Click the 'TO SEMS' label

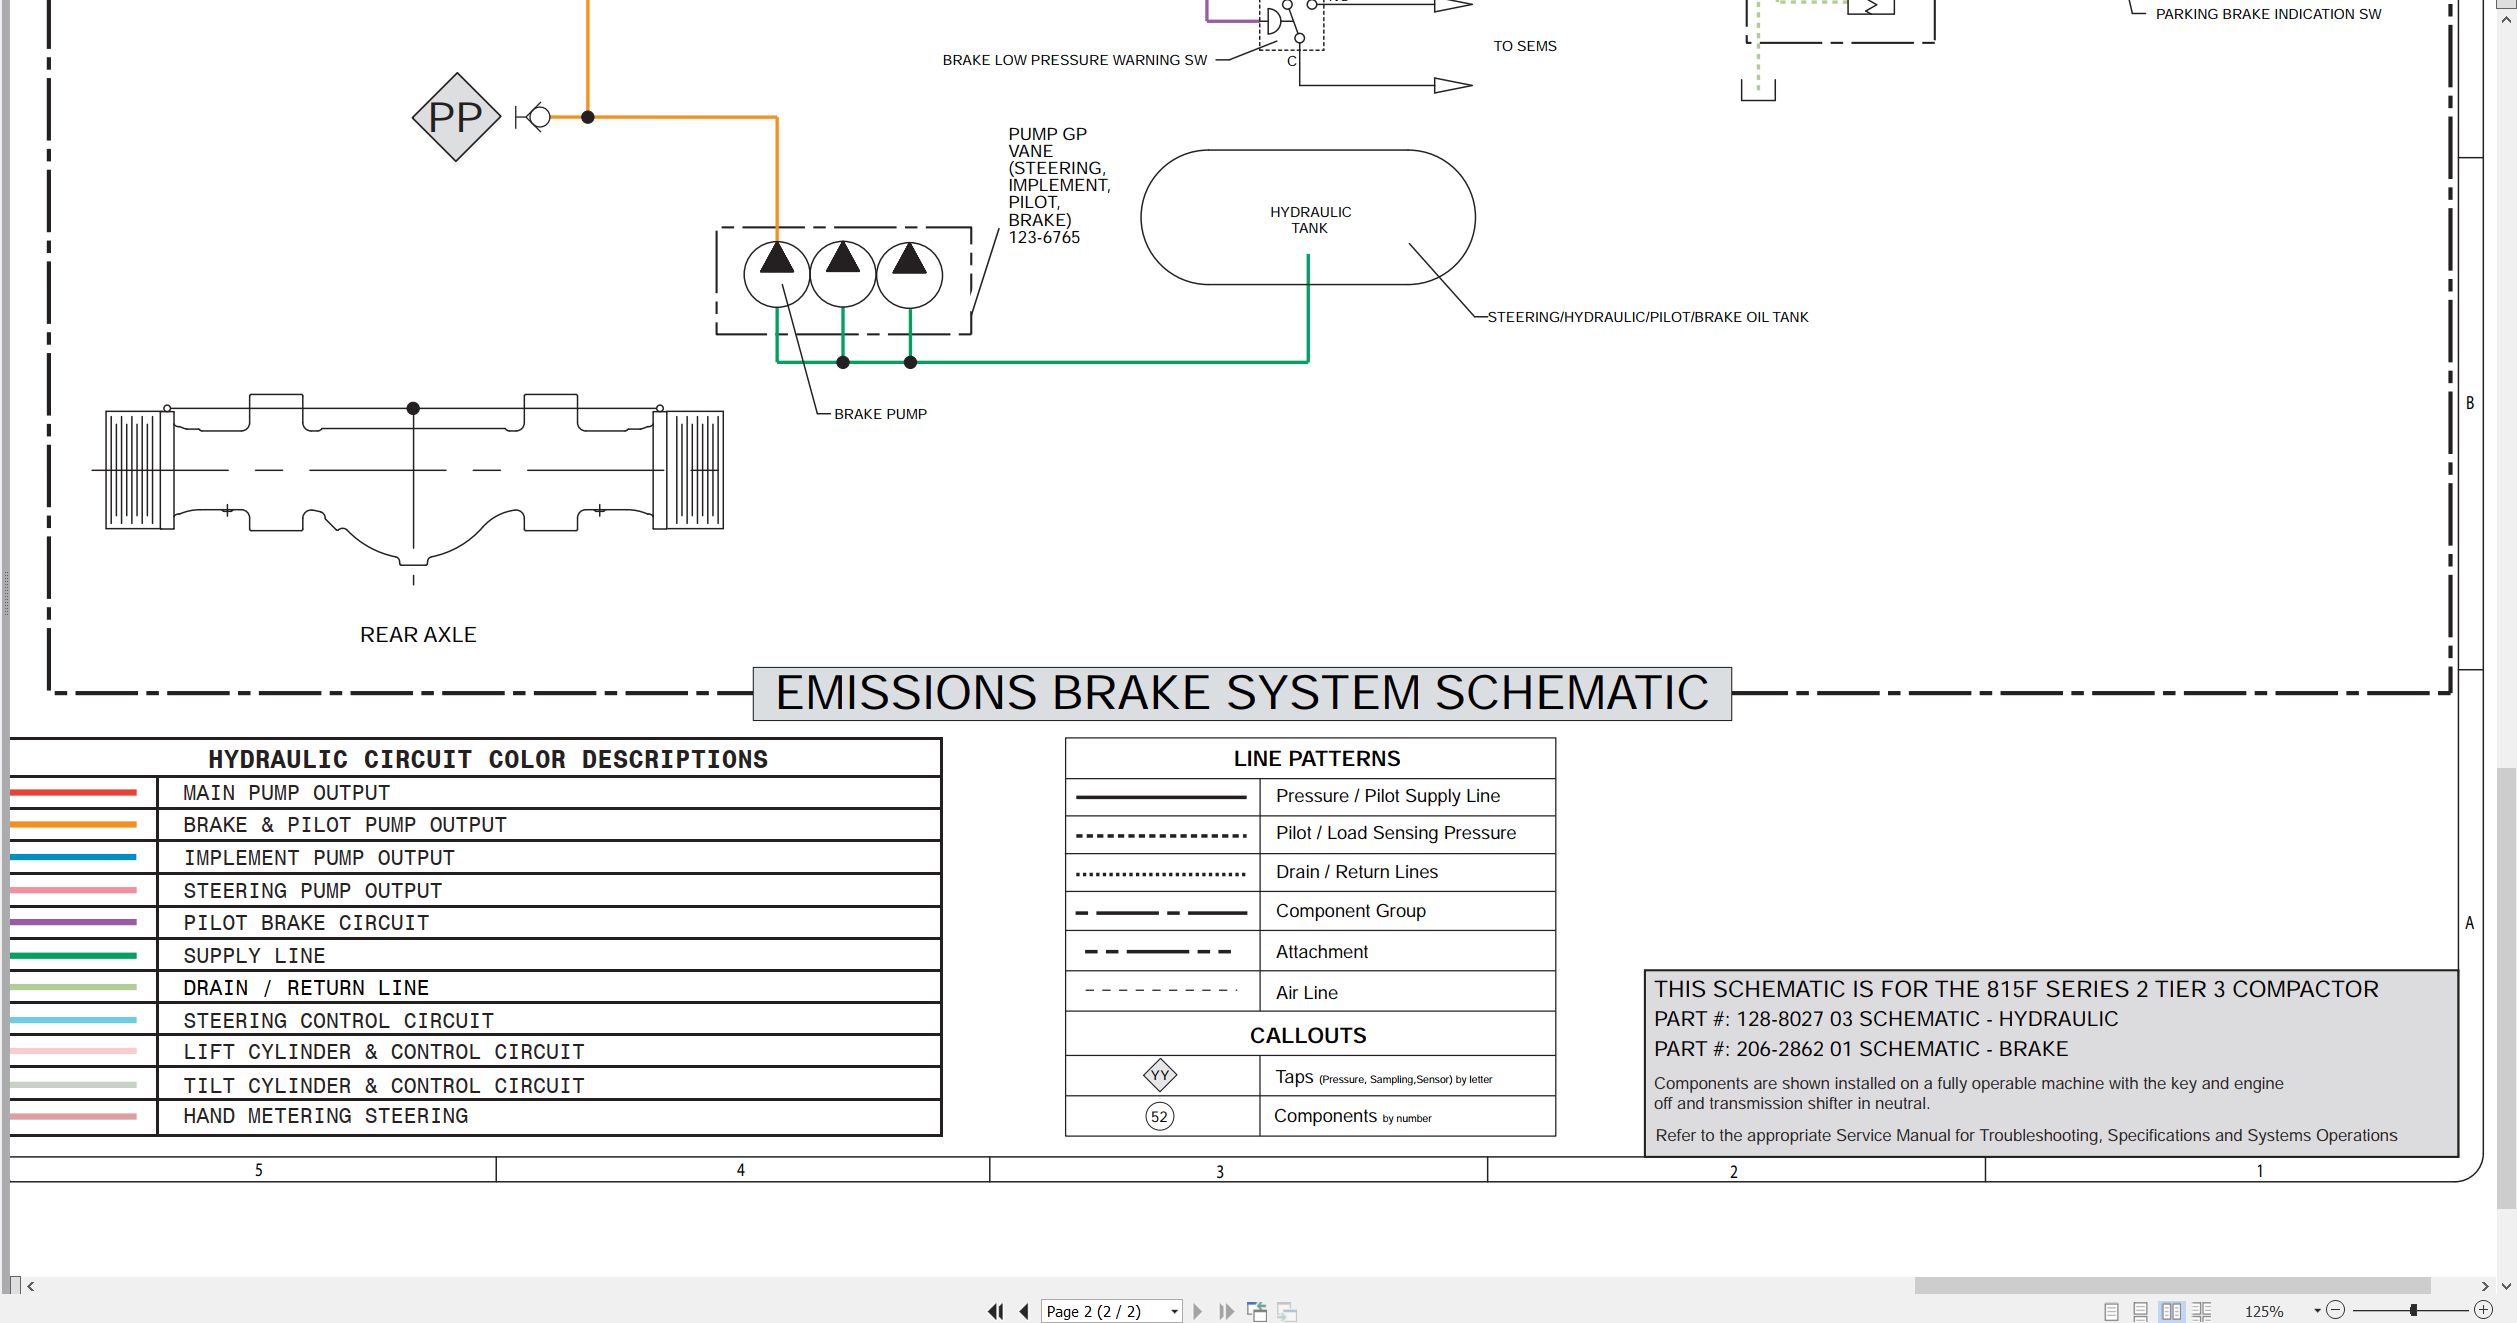coord(1525,46)
